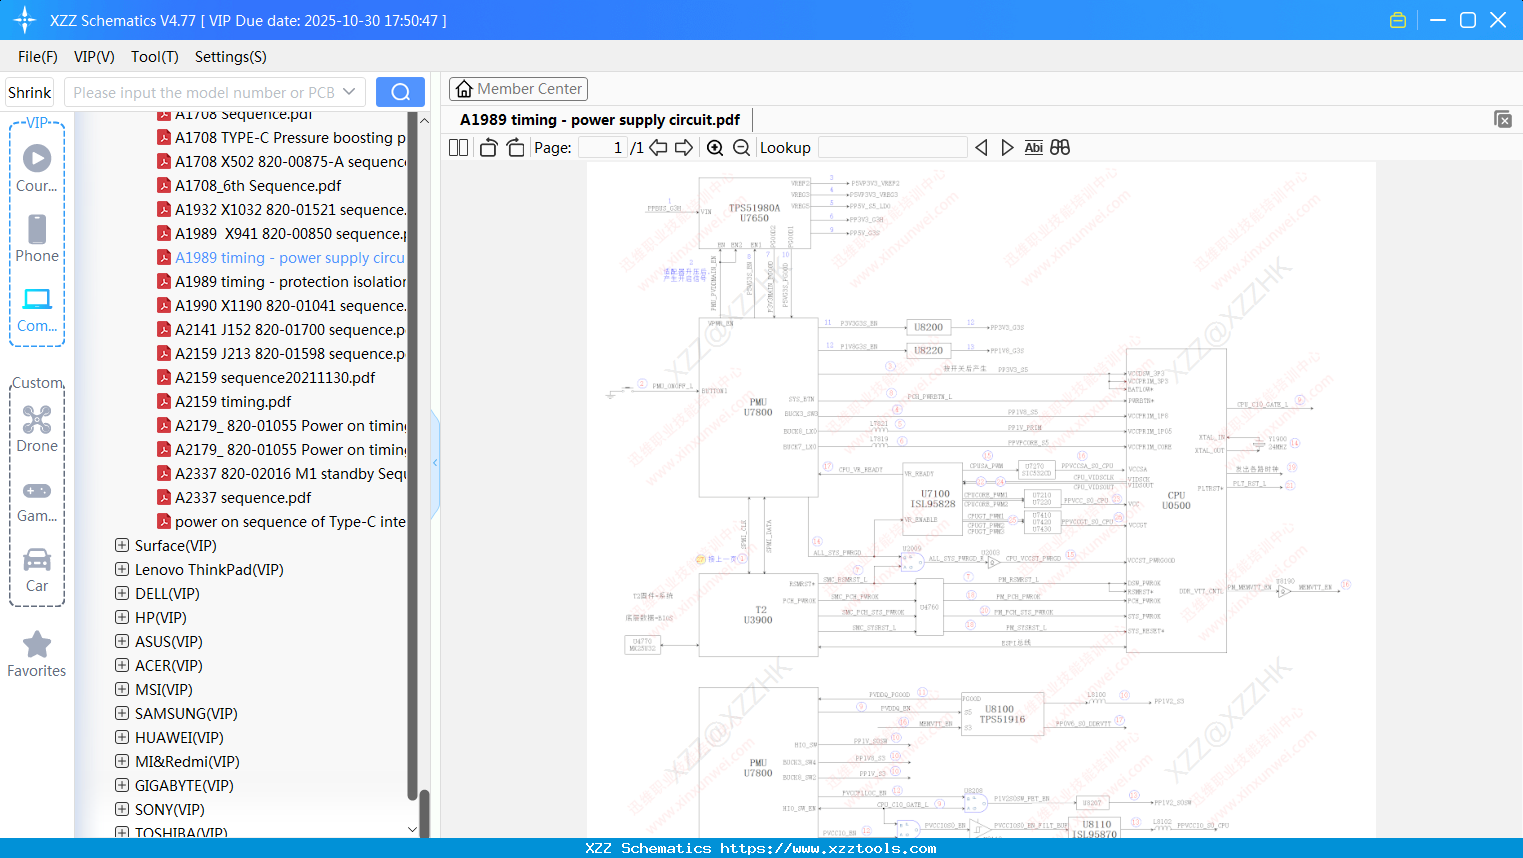Screen dimensions: 1523x858
Task: Open power on sequence of Type-C interface file
Action: (290, 521)
